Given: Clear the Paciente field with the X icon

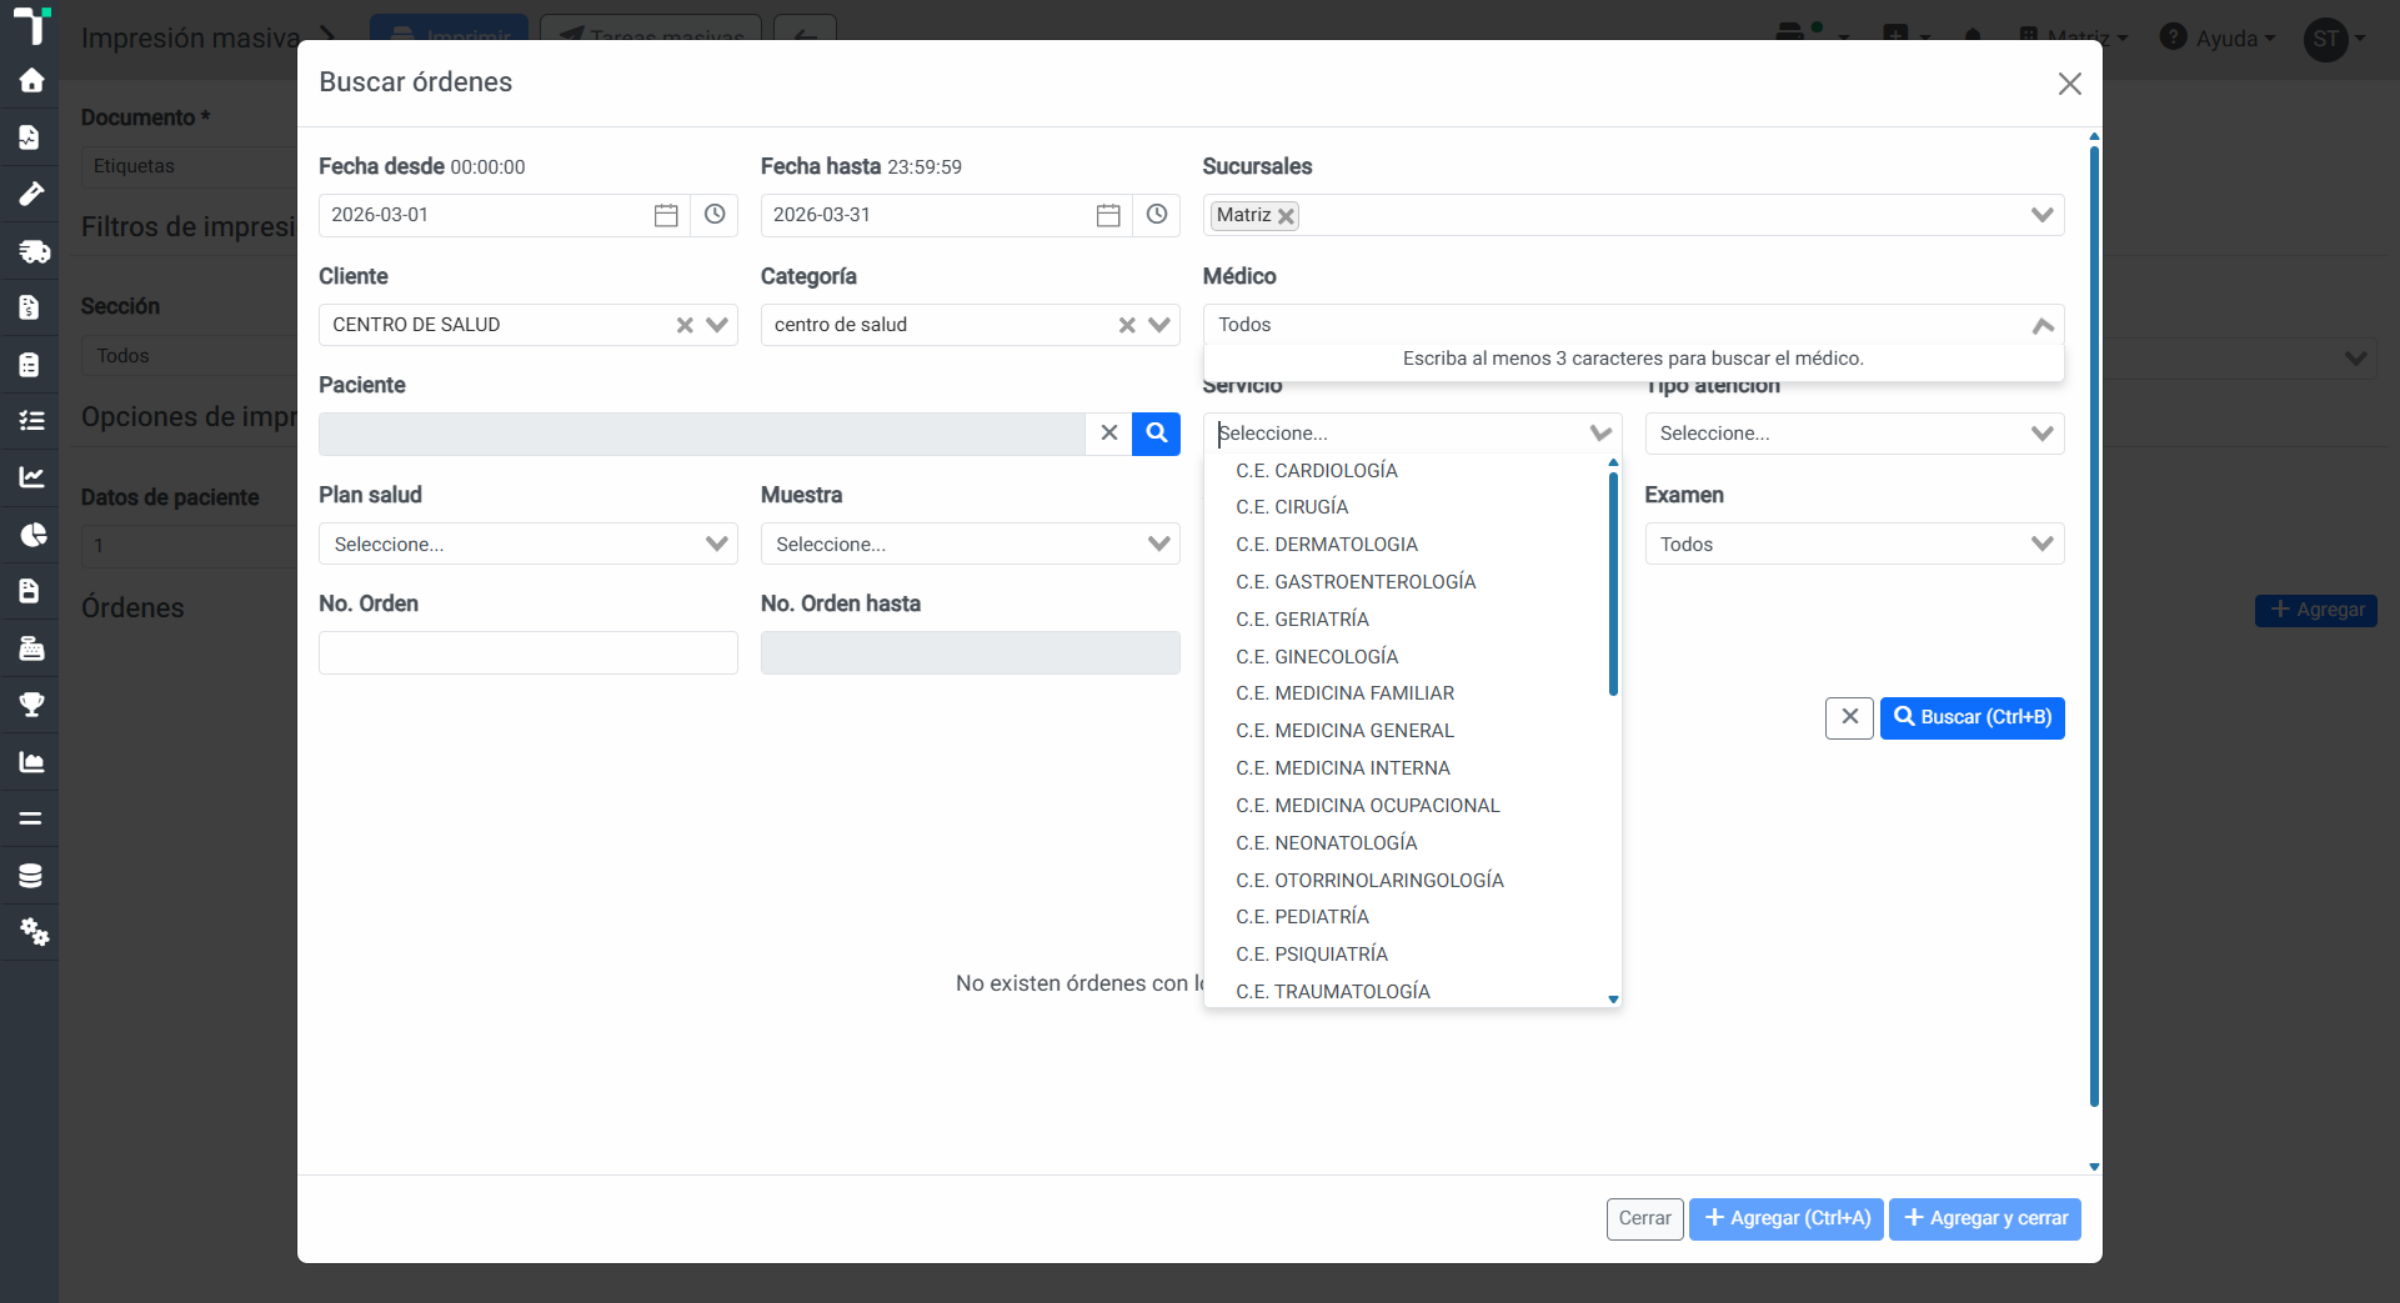Looking at the screenshot, I should pyautogui.click(x=1109, y=433).
